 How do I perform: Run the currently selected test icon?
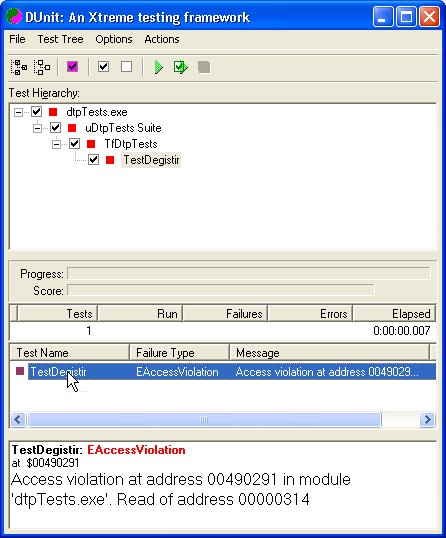pos(180,67)
